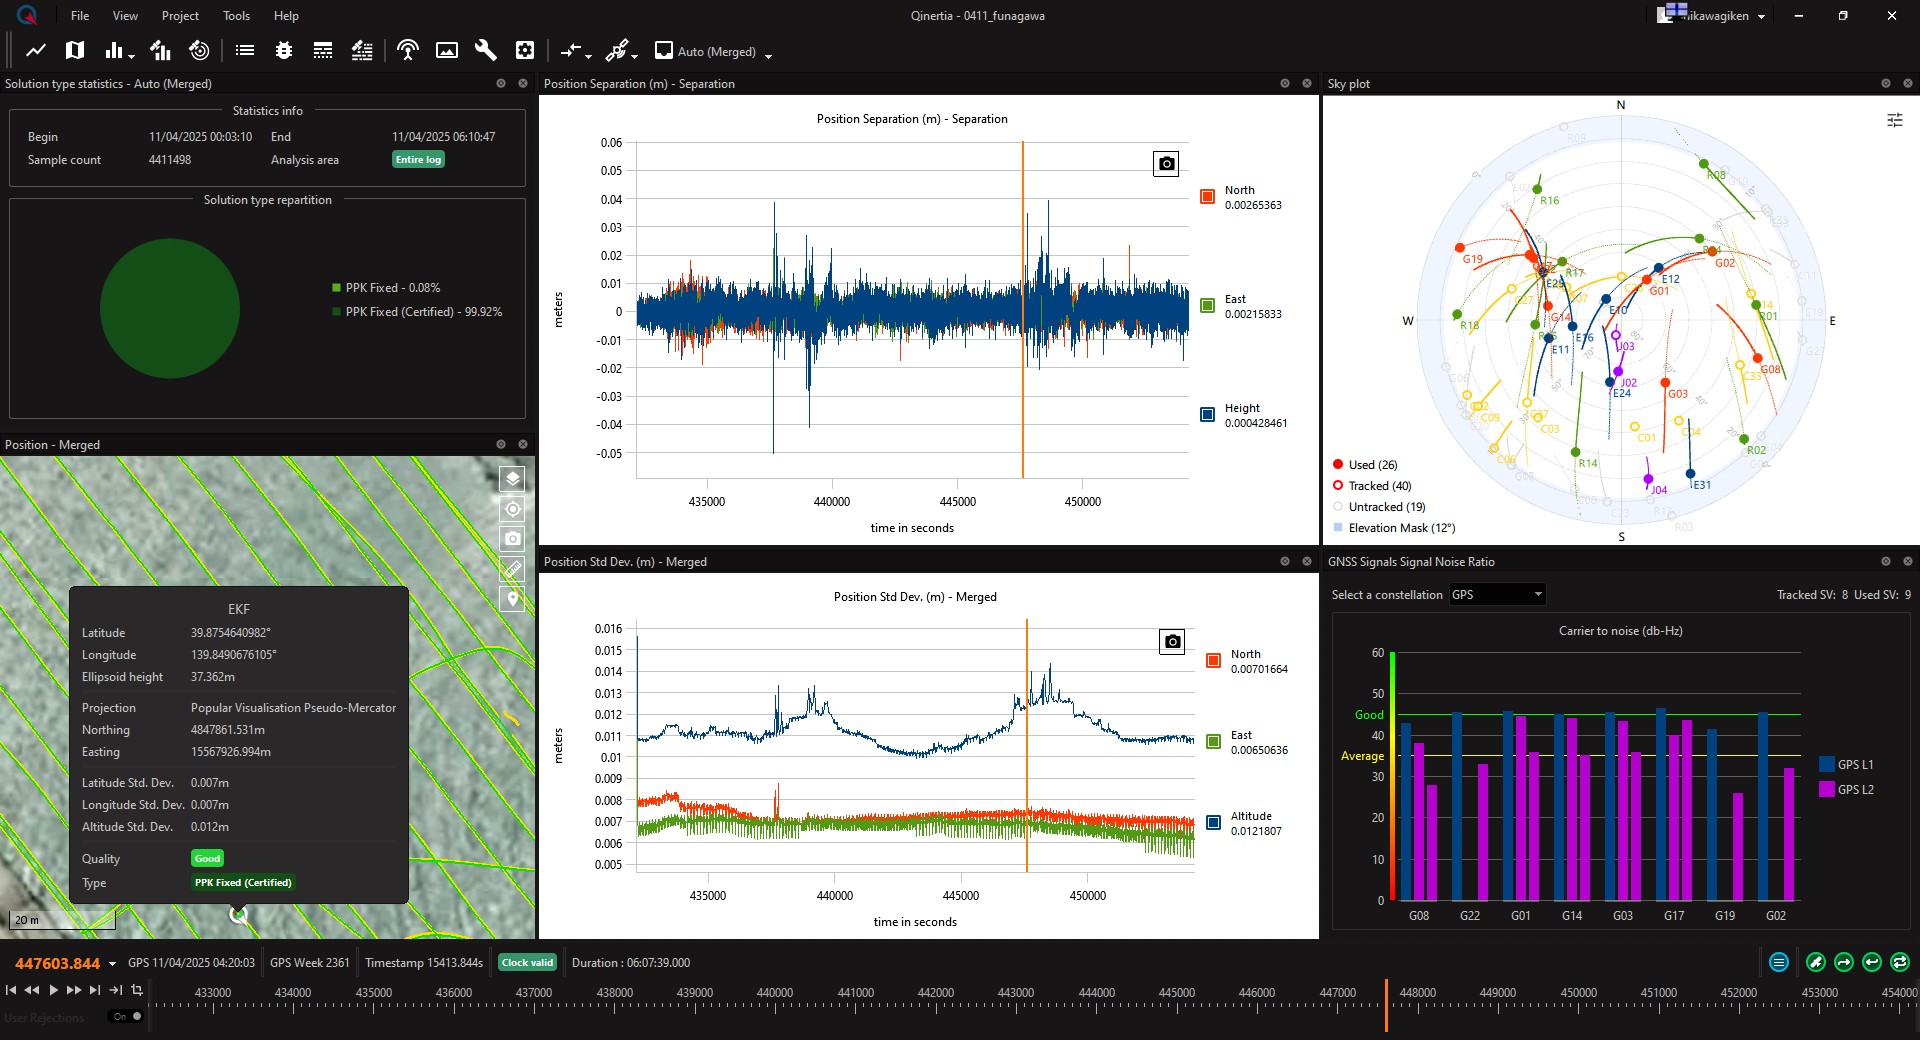Toggle North series in Position Std Dev legend

point(1214,660)
